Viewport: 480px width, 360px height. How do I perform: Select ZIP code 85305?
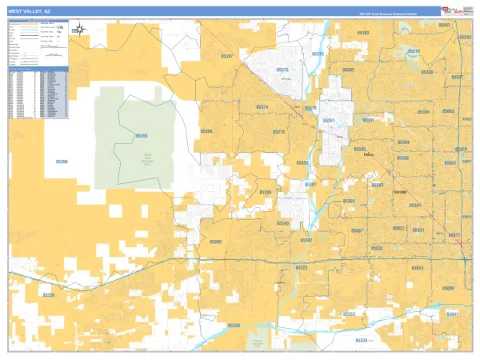point(349,201)
